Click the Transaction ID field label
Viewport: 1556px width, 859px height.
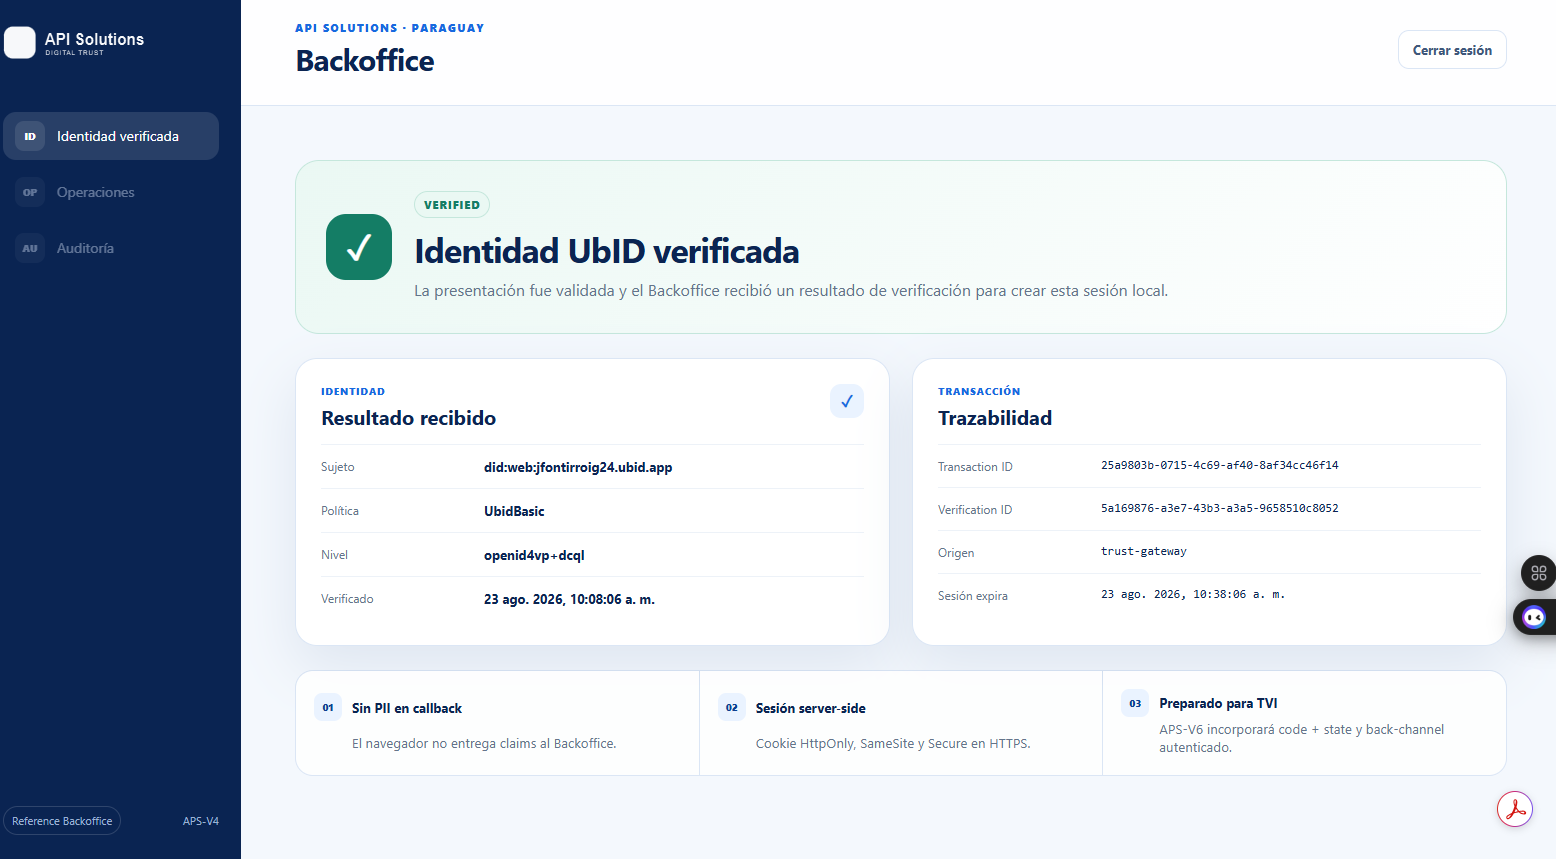coord(975,467)
